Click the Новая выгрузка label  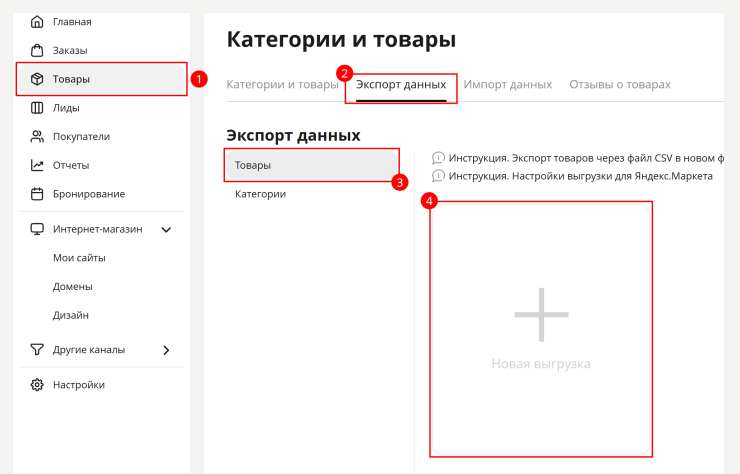click(541, 364)
